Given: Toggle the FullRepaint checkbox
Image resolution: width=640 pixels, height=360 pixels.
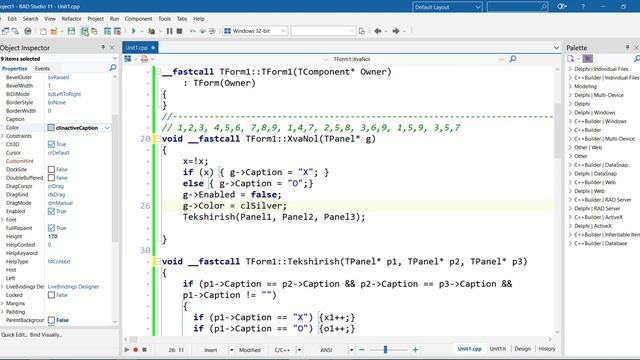Looking at the screenshot, I should tap(51, 228).
